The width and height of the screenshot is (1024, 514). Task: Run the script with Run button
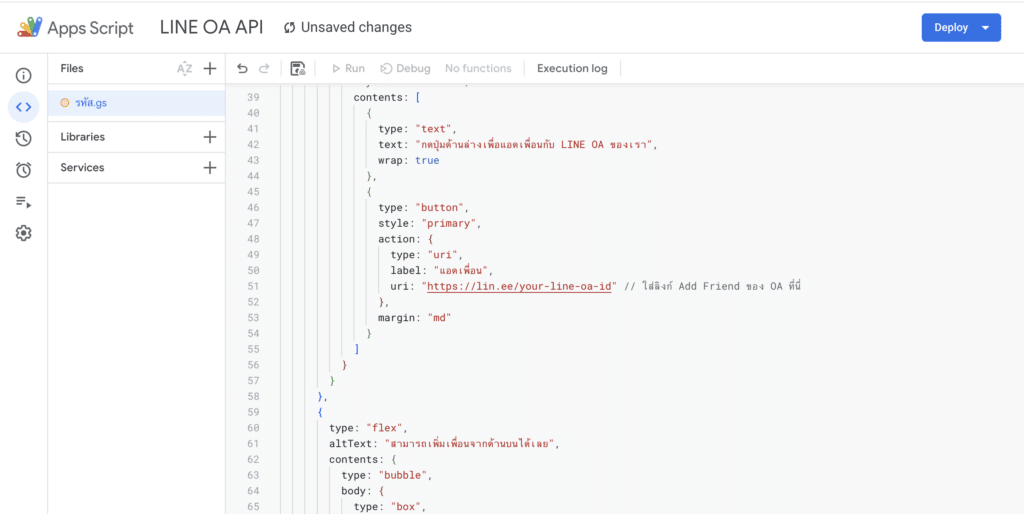347,69
